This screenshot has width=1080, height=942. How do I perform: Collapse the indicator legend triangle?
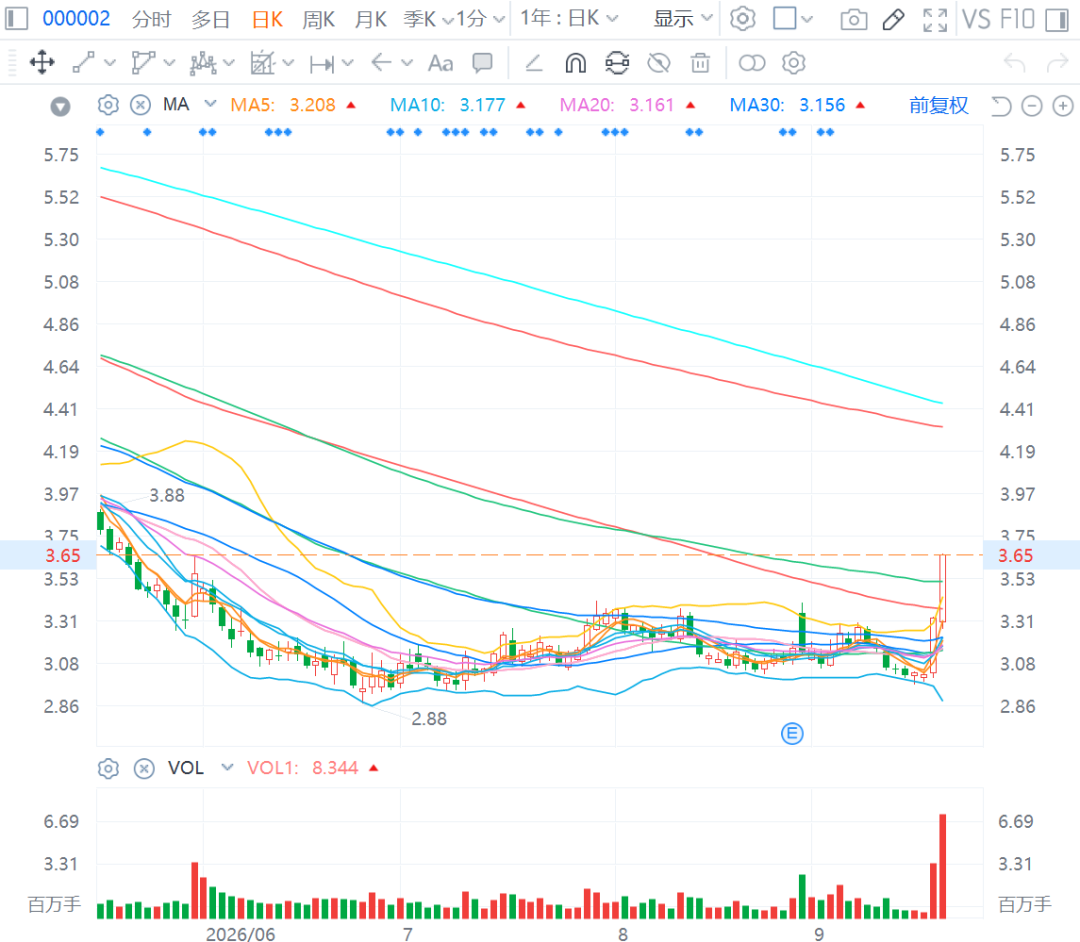coord(61,106)
